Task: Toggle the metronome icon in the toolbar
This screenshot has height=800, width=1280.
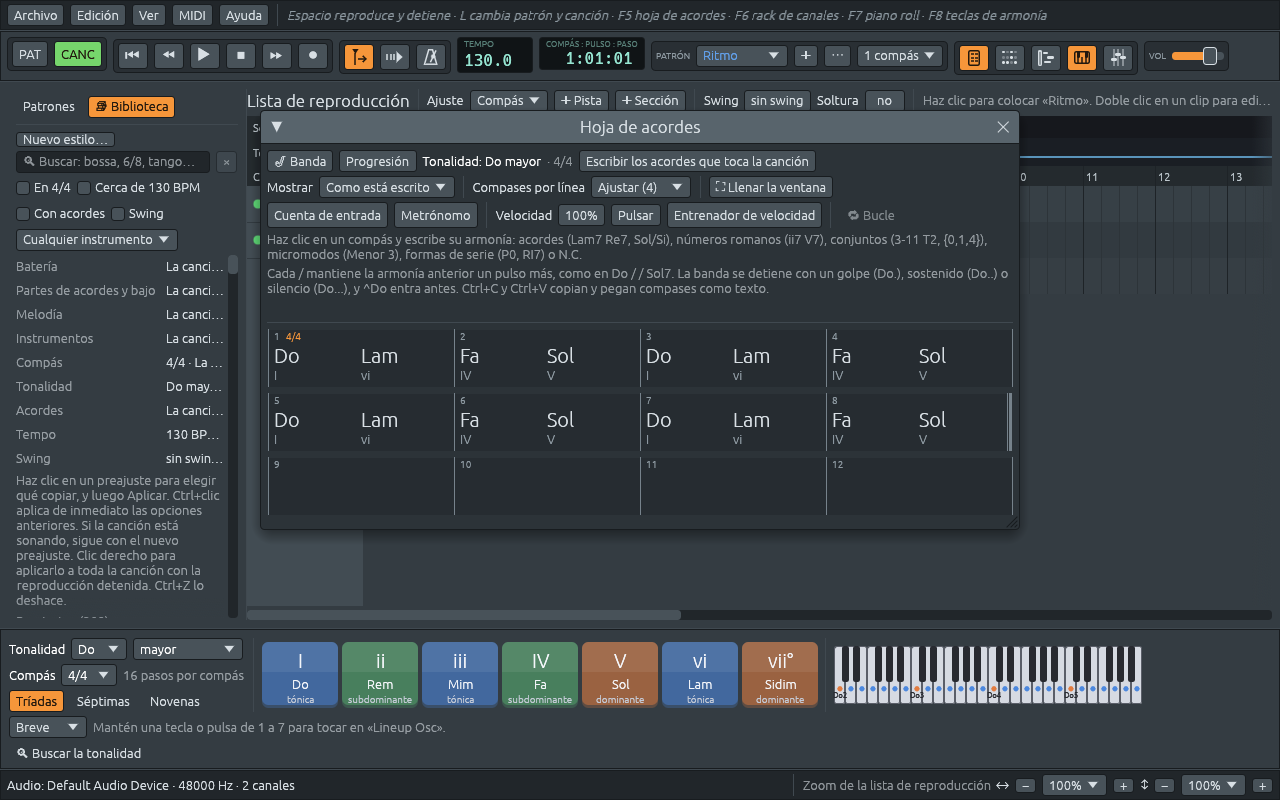Action: point(431,57)
